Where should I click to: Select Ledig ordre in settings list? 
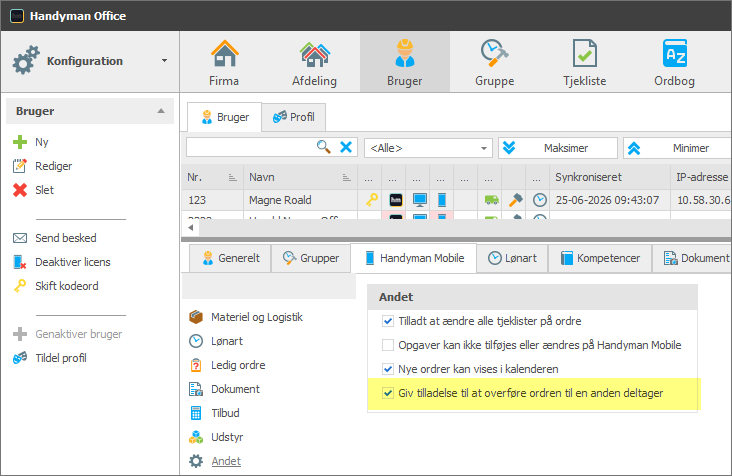point(227,365)
